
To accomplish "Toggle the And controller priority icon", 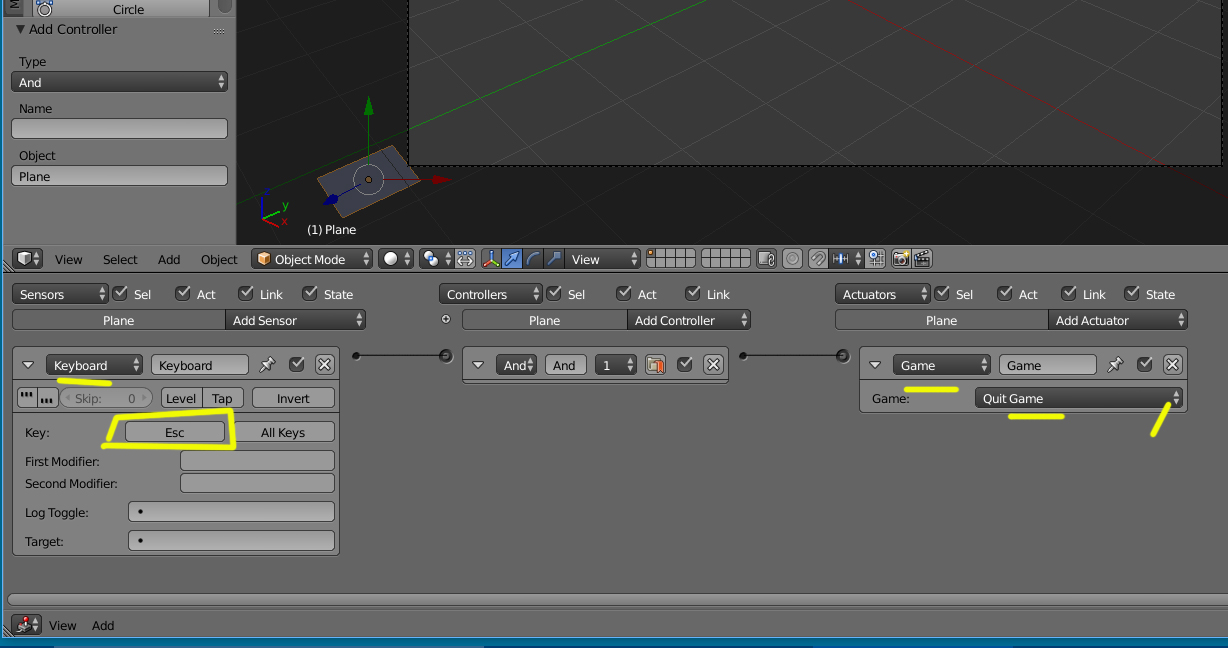I will (x=656, y=365).
